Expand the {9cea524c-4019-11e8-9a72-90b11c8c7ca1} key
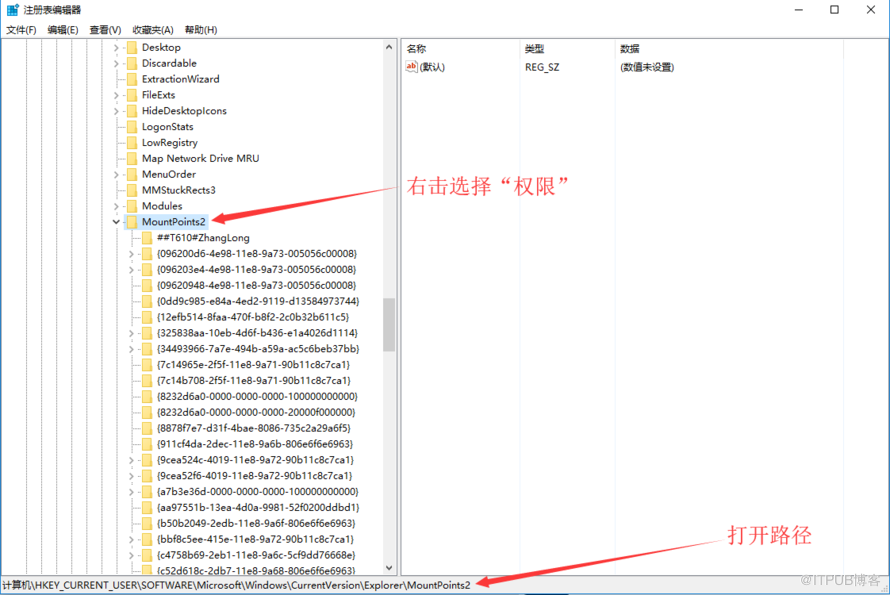 point(132,460)
